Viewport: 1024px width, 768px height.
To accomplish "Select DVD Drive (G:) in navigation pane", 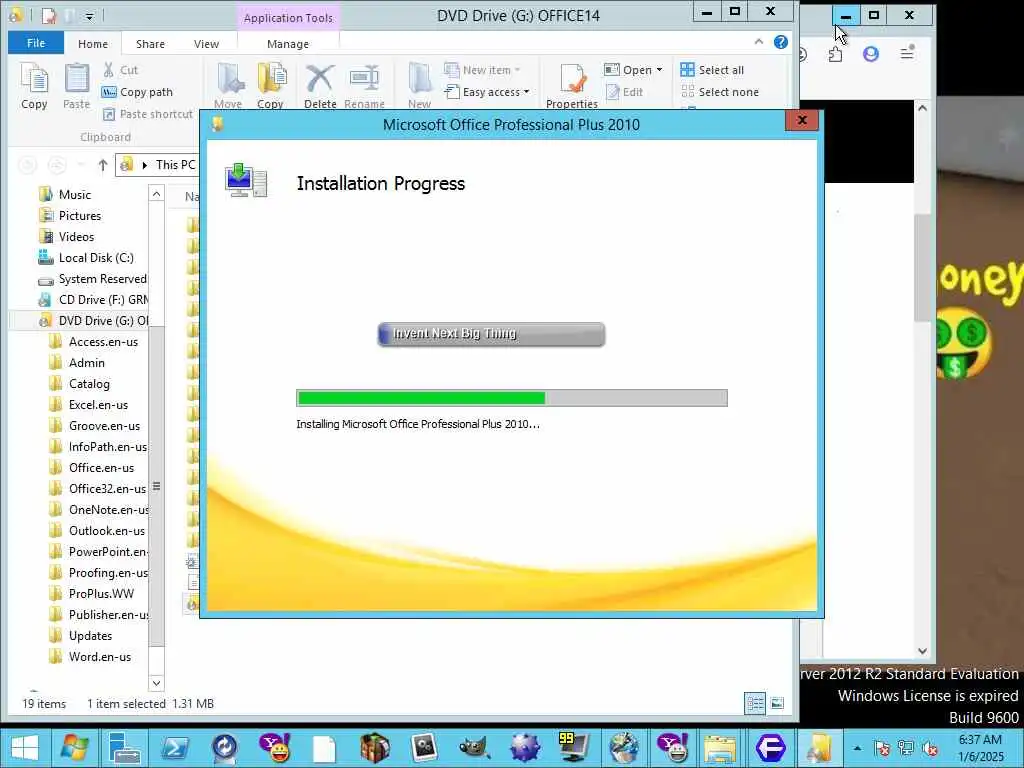I will pos(103,321).
